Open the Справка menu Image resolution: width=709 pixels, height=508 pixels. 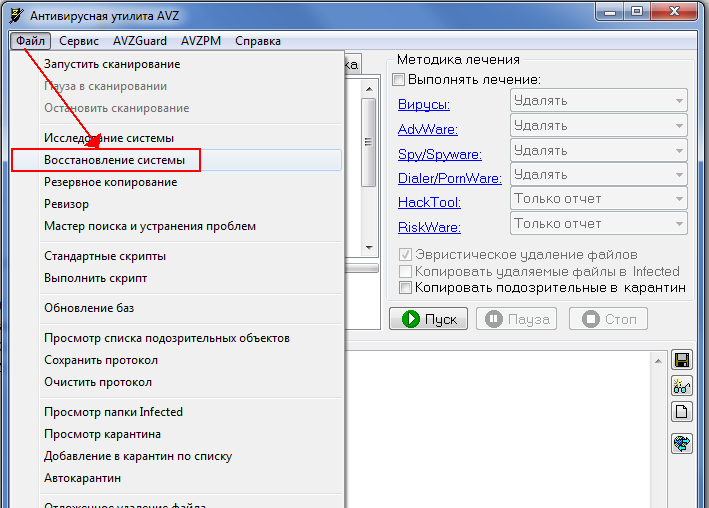(x=258, y=41)
